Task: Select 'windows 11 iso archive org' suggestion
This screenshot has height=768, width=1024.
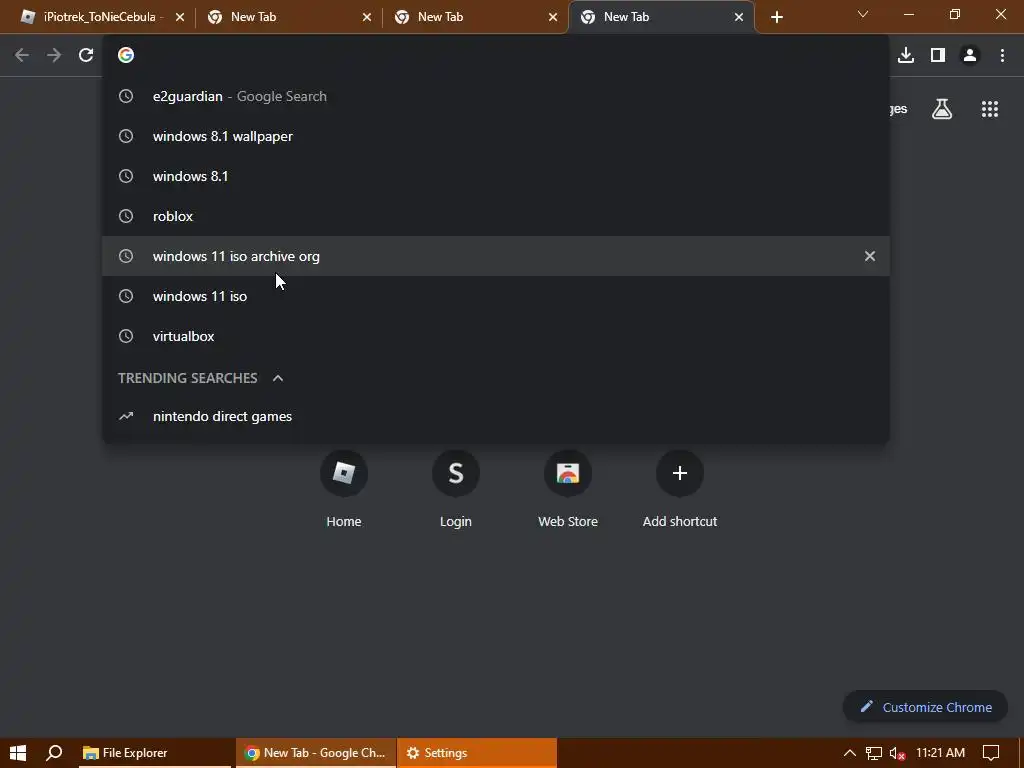Action: [x=496, y=256]
